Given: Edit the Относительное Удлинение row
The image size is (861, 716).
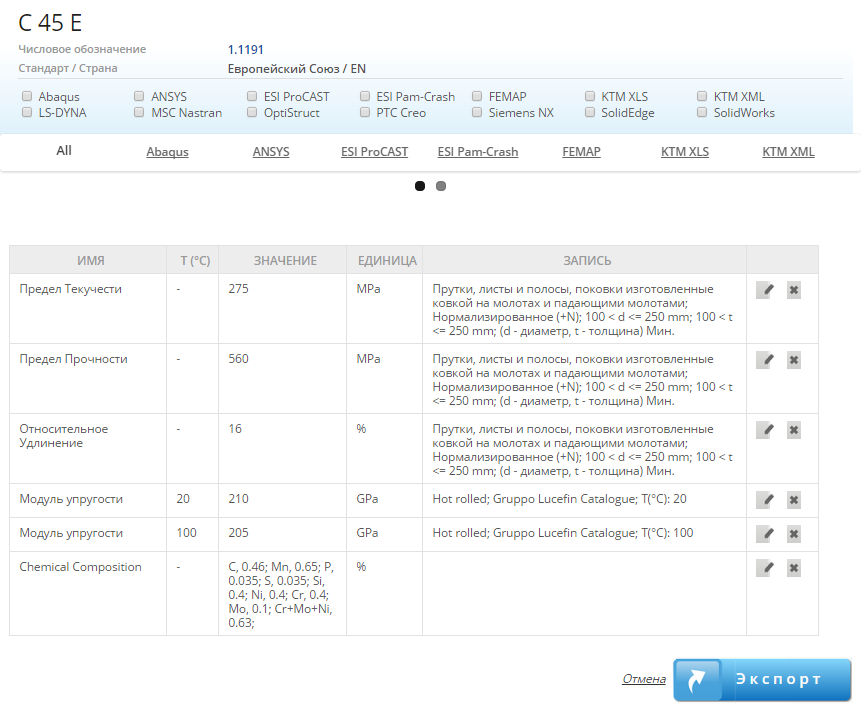Looking at the screenshot, I should (x=765, y=430).
